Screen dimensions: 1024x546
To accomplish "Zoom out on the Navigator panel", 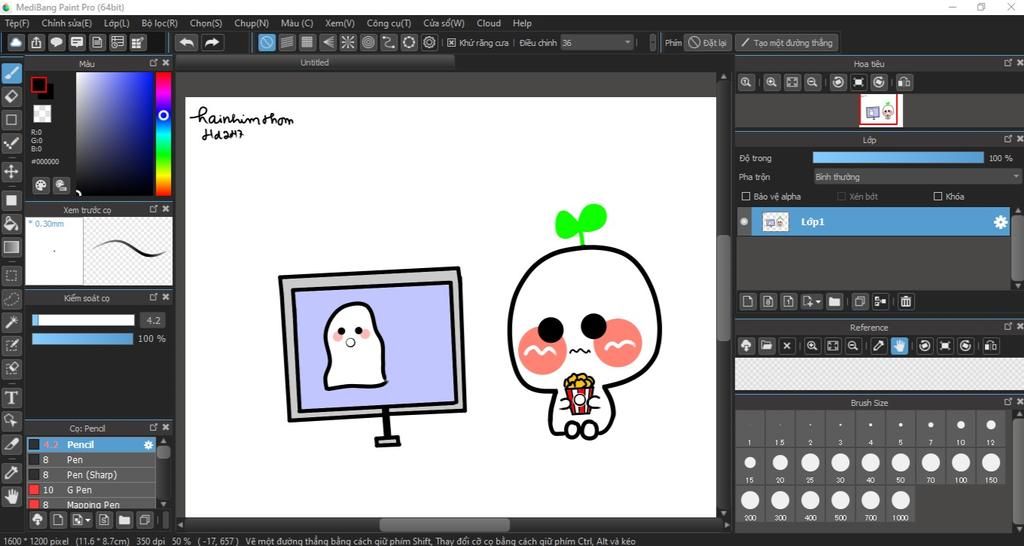I will click(x=812, y=82).
